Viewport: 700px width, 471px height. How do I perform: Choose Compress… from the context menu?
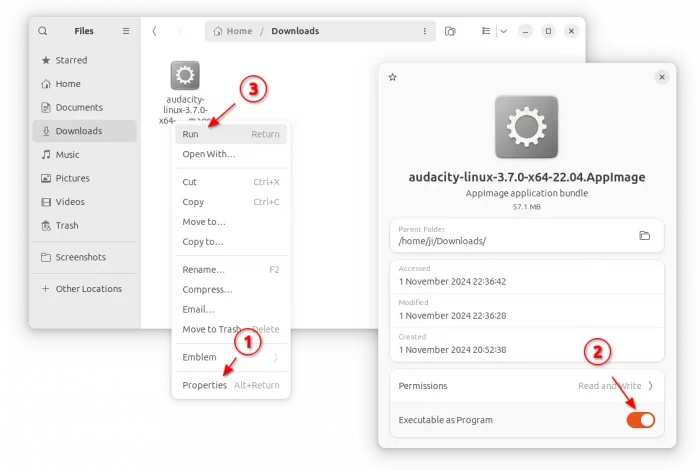231,289
